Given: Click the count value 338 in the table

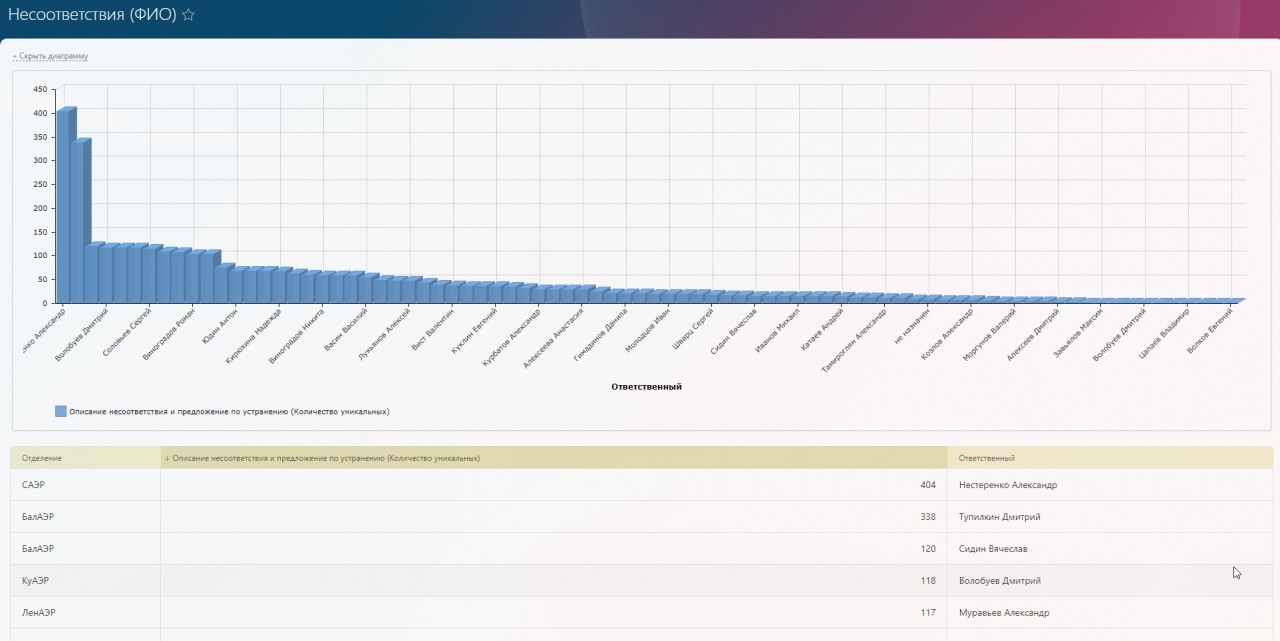Looking at the screenshot, I should pos(927,517).
